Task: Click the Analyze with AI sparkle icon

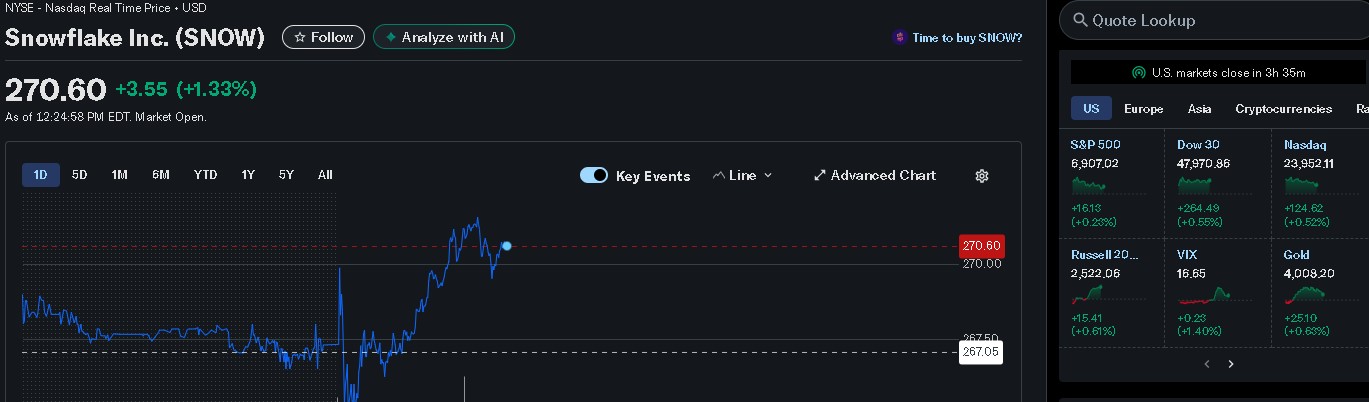Action: (391, 38)
